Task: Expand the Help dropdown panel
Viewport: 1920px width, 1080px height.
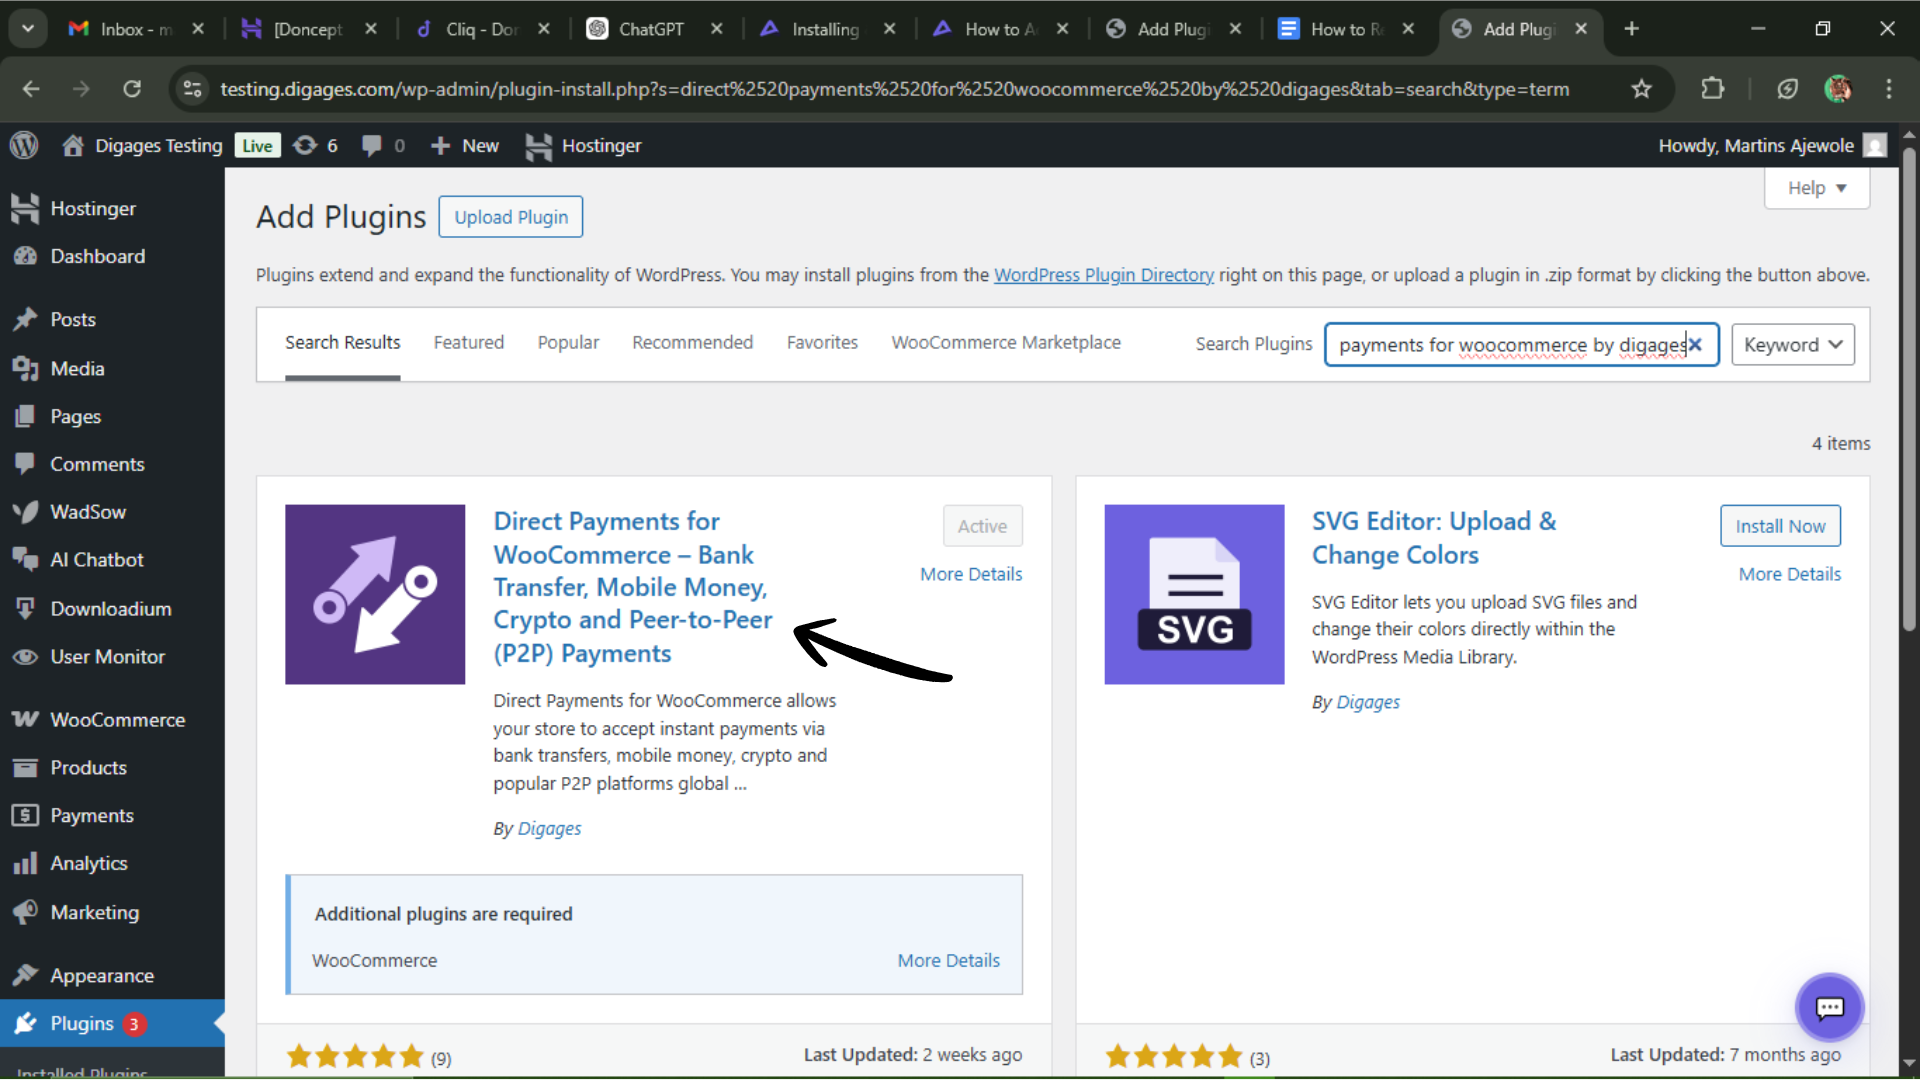Action: click(1816, 188)
